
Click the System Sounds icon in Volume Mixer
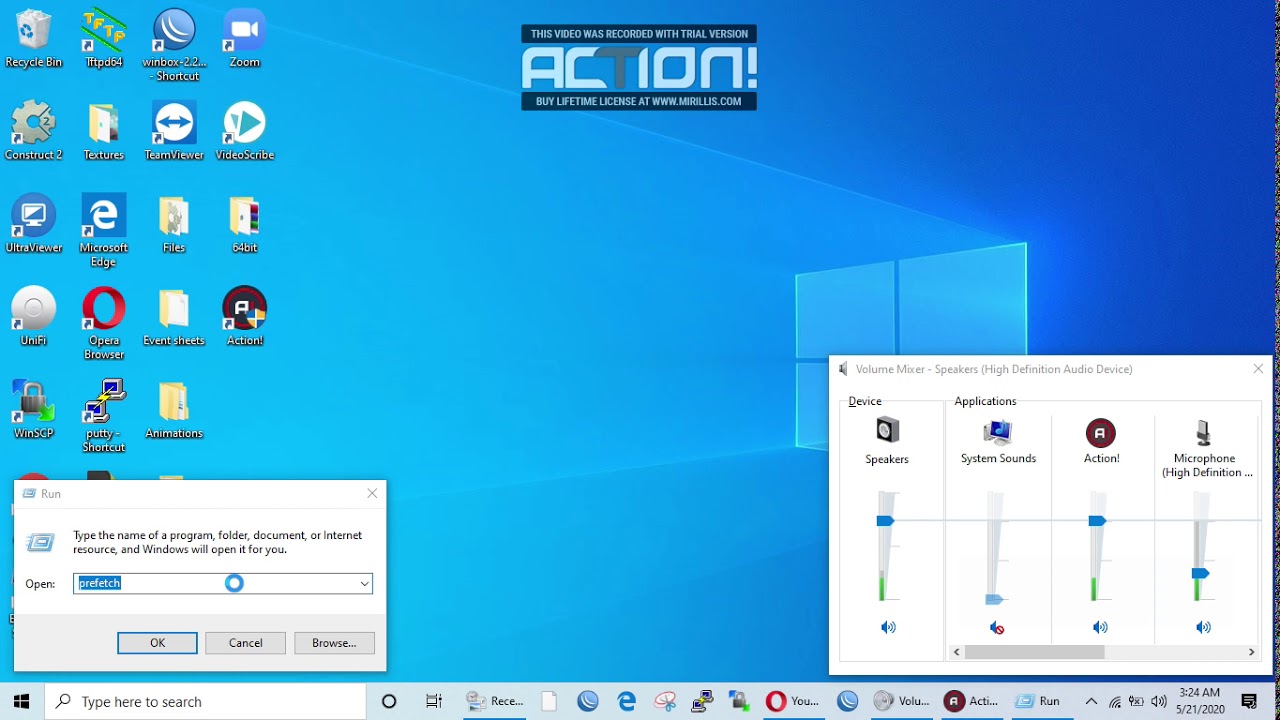pyautogui.click(x=998, y=432)
